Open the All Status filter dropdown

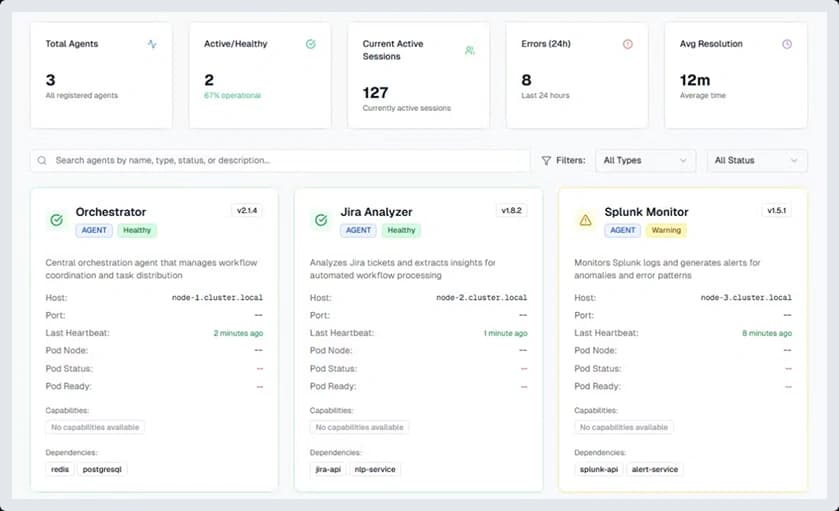point(757,161)
